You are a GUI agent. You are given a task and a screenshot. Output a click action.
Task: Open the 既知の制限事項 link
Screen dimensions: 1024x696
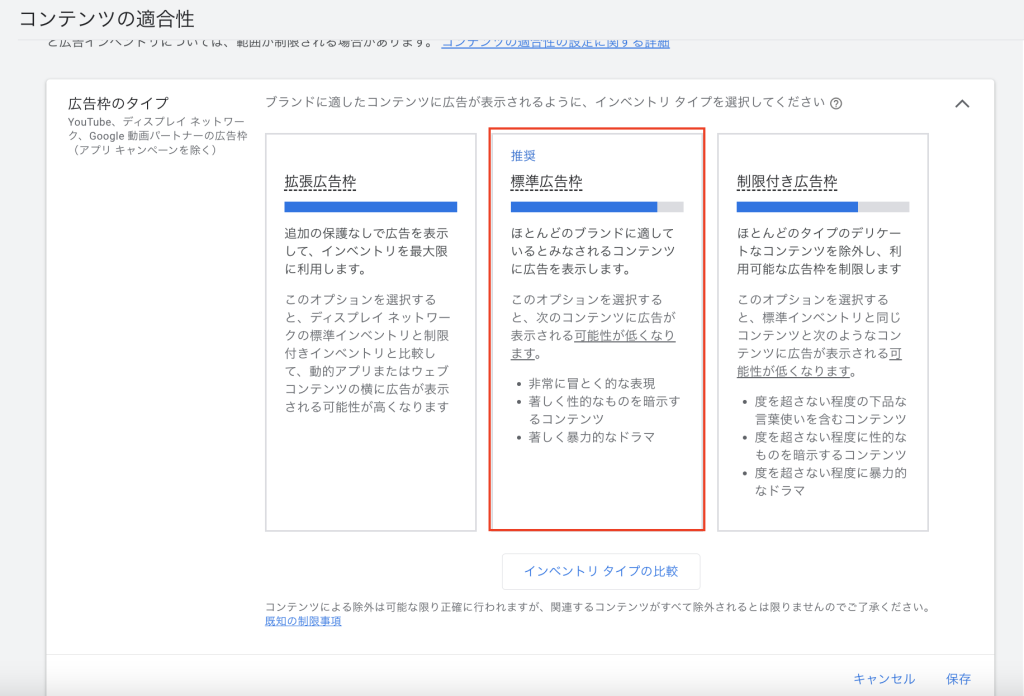coord(303,621)
